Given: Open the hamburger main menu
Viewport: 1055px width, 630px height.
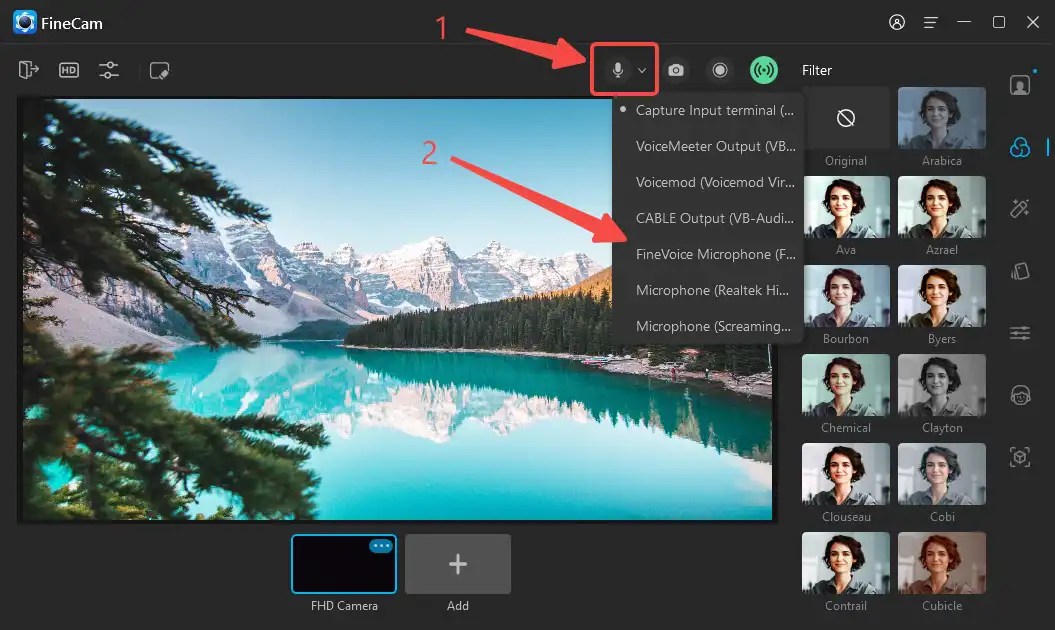Looking at the screenshot, I should (x=931, y=23).
